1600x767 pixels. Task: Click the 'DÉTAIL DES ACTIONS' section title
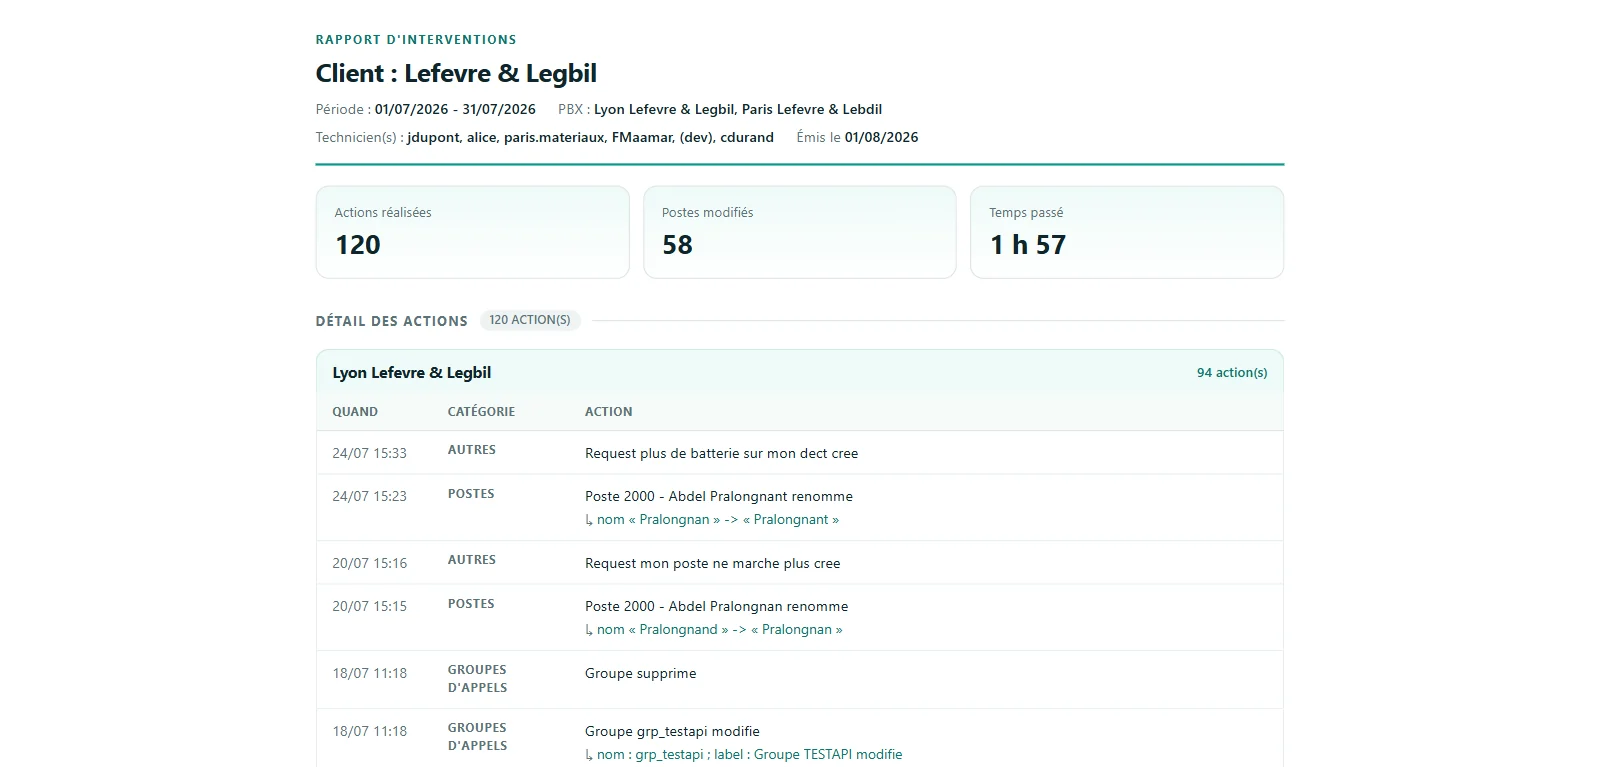392,321
